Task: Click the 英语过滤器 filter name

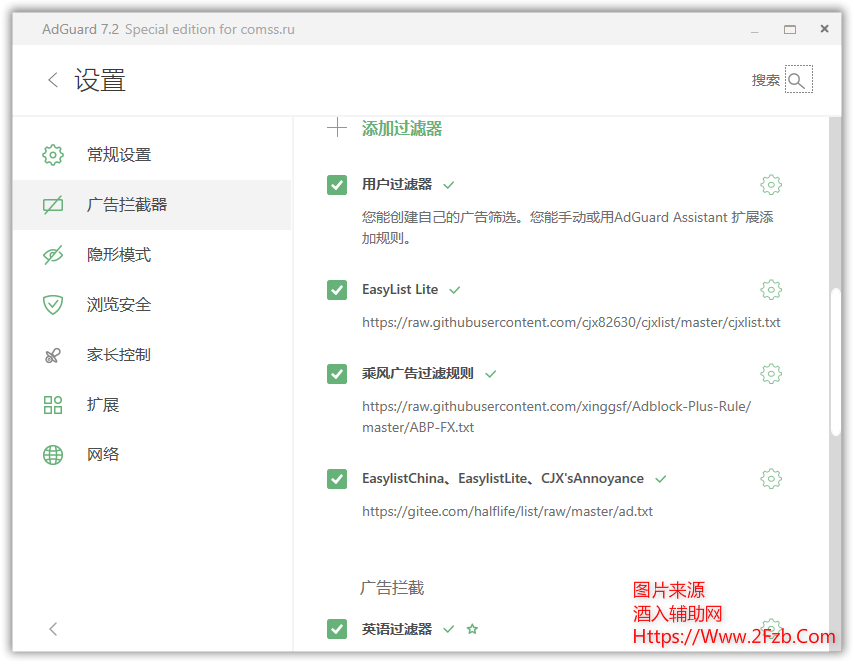Action: tap(397, 629)
